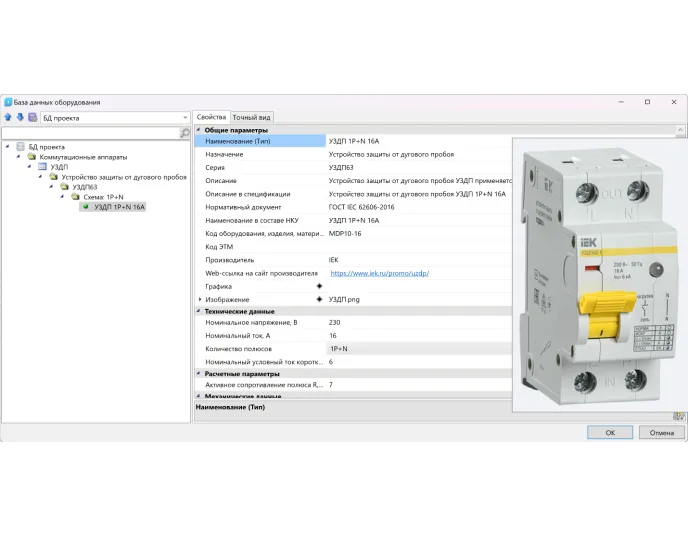The image size is (688, 537).
Task: Click the diamond marker in Графика row
Action: click(x=319, y=286)
